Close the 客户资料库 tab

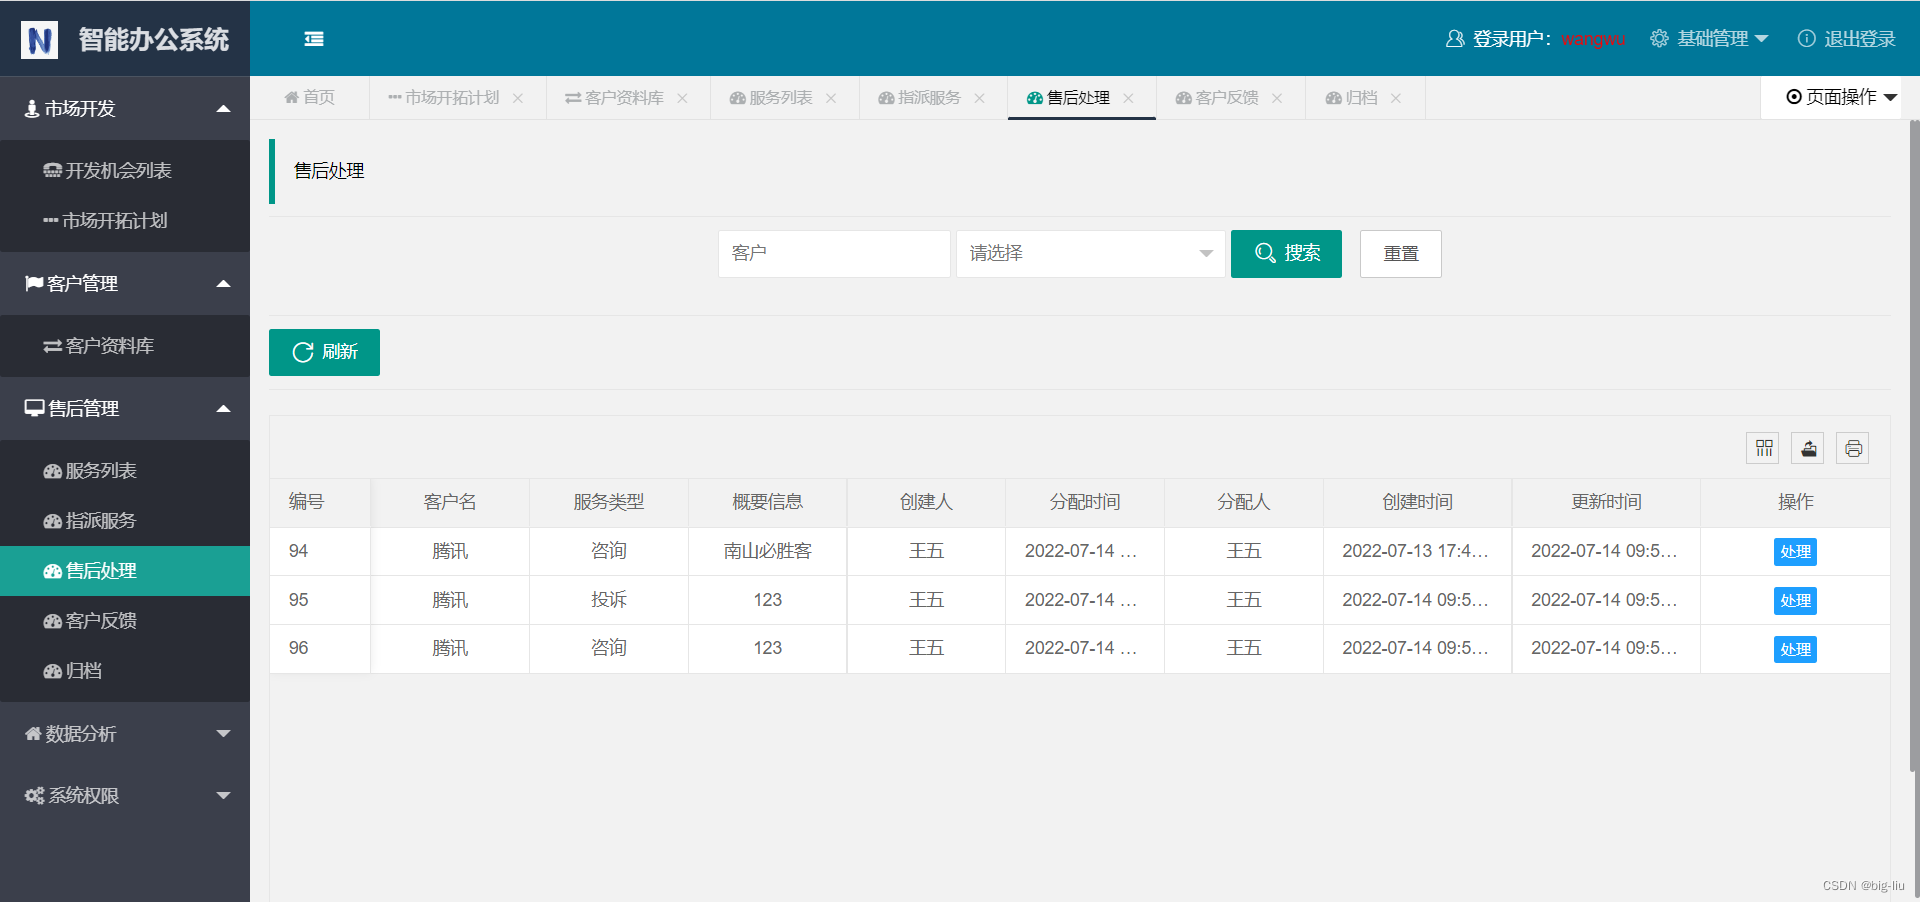(x=682, y=98)
